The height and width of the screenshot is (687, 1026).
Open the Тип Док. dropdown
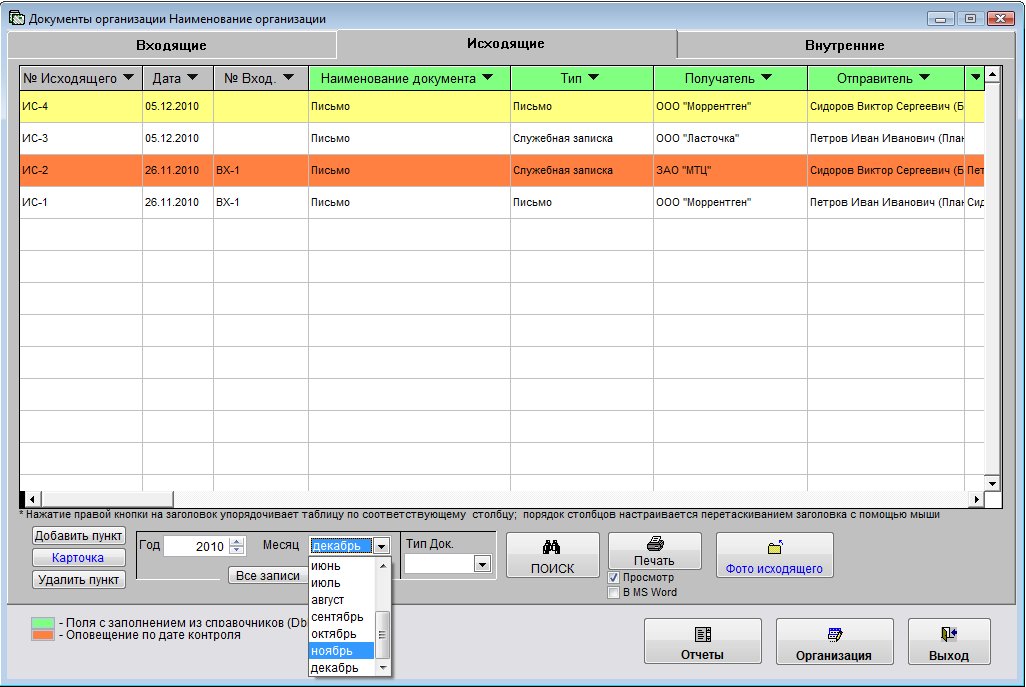tap(482, 565)
